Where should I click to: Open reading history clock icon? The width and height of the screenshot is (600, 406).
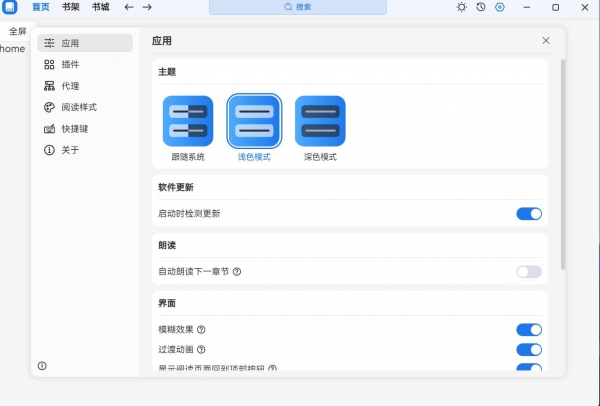[x=481, y=7]
